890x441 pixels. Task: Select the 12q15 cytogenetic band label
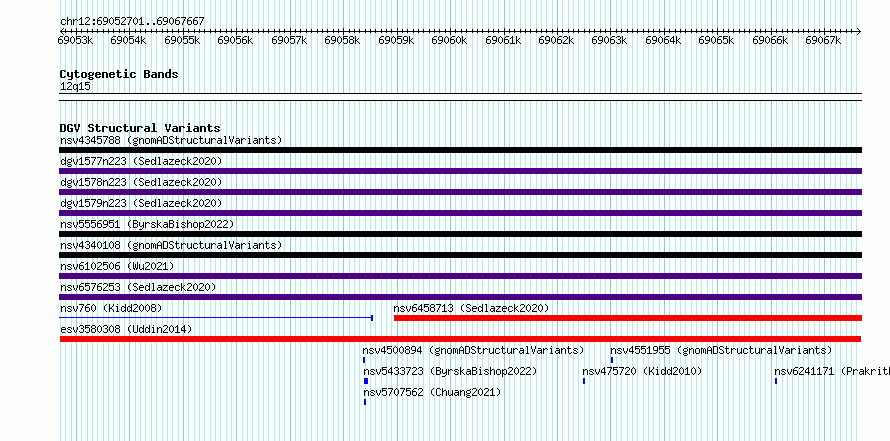coord(75,86)
